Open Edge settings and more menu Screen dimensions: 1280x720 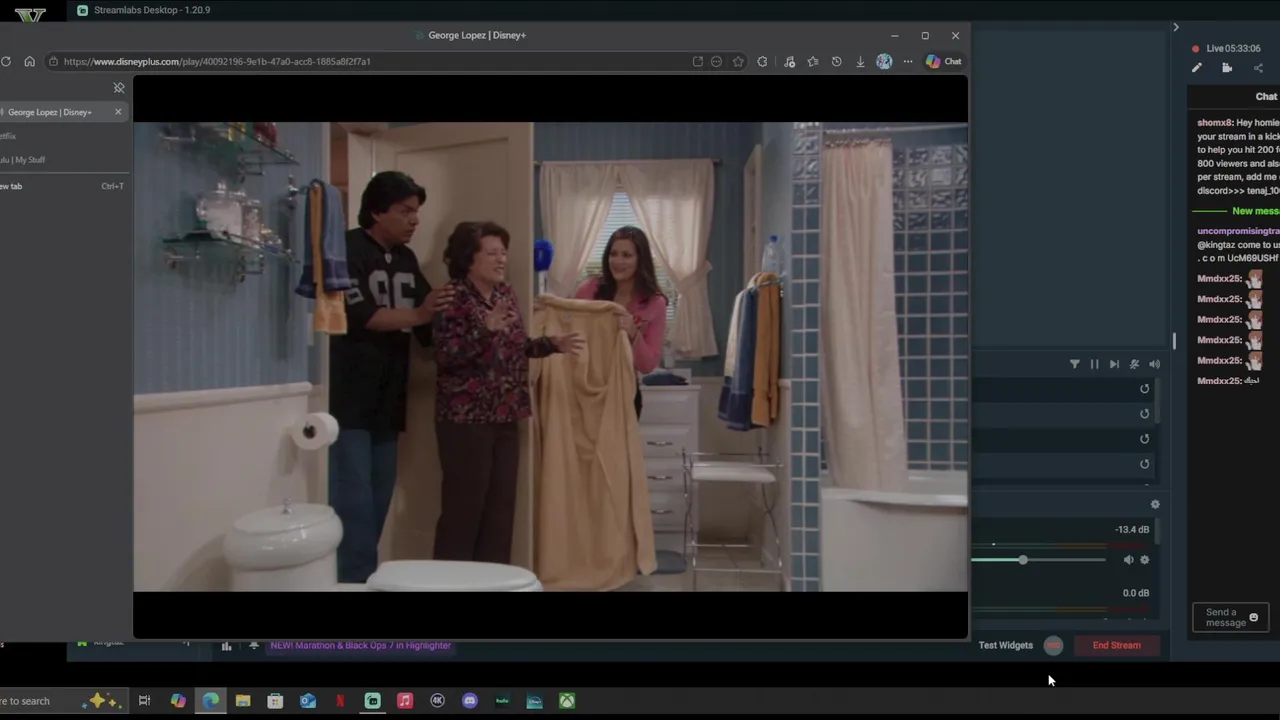pos(908,61)
